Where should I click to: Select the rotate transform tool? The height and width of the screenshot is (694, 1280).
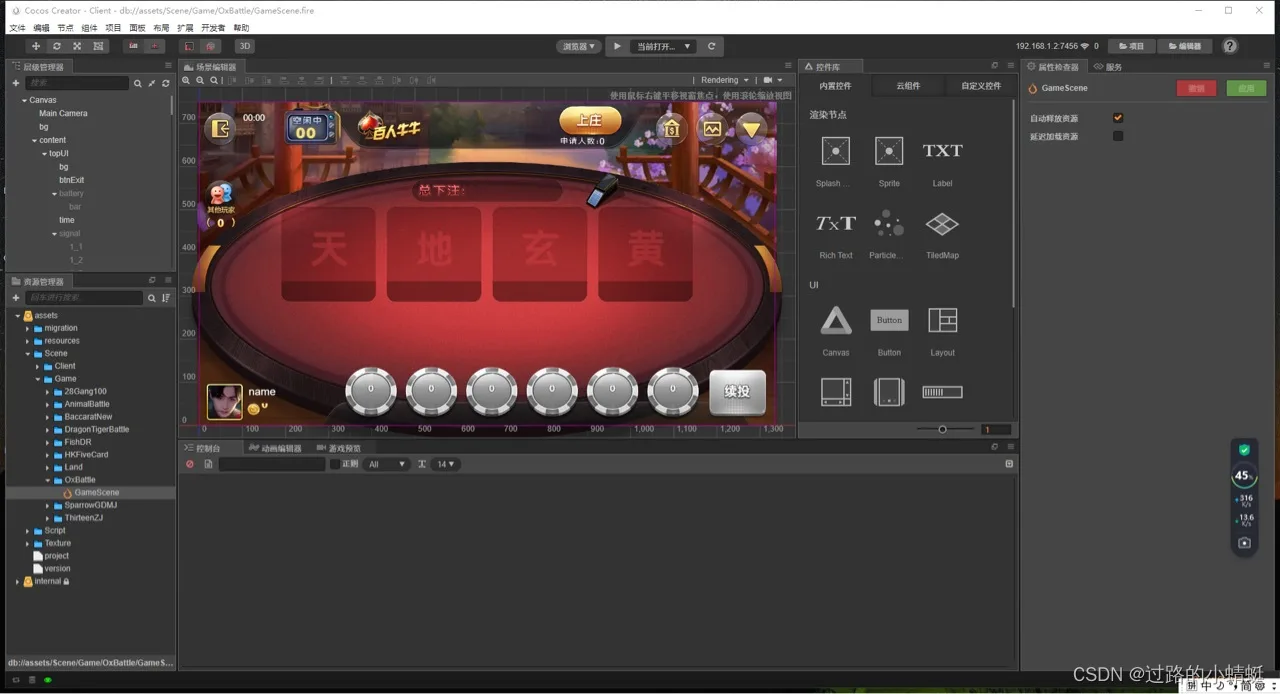point(57,46)
